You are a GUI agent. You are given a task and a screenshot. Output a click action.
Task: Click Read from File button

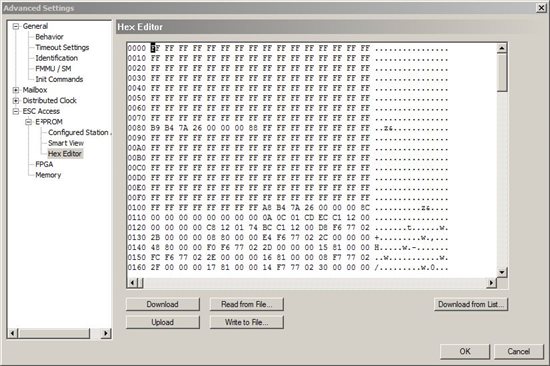pos(246,304)
